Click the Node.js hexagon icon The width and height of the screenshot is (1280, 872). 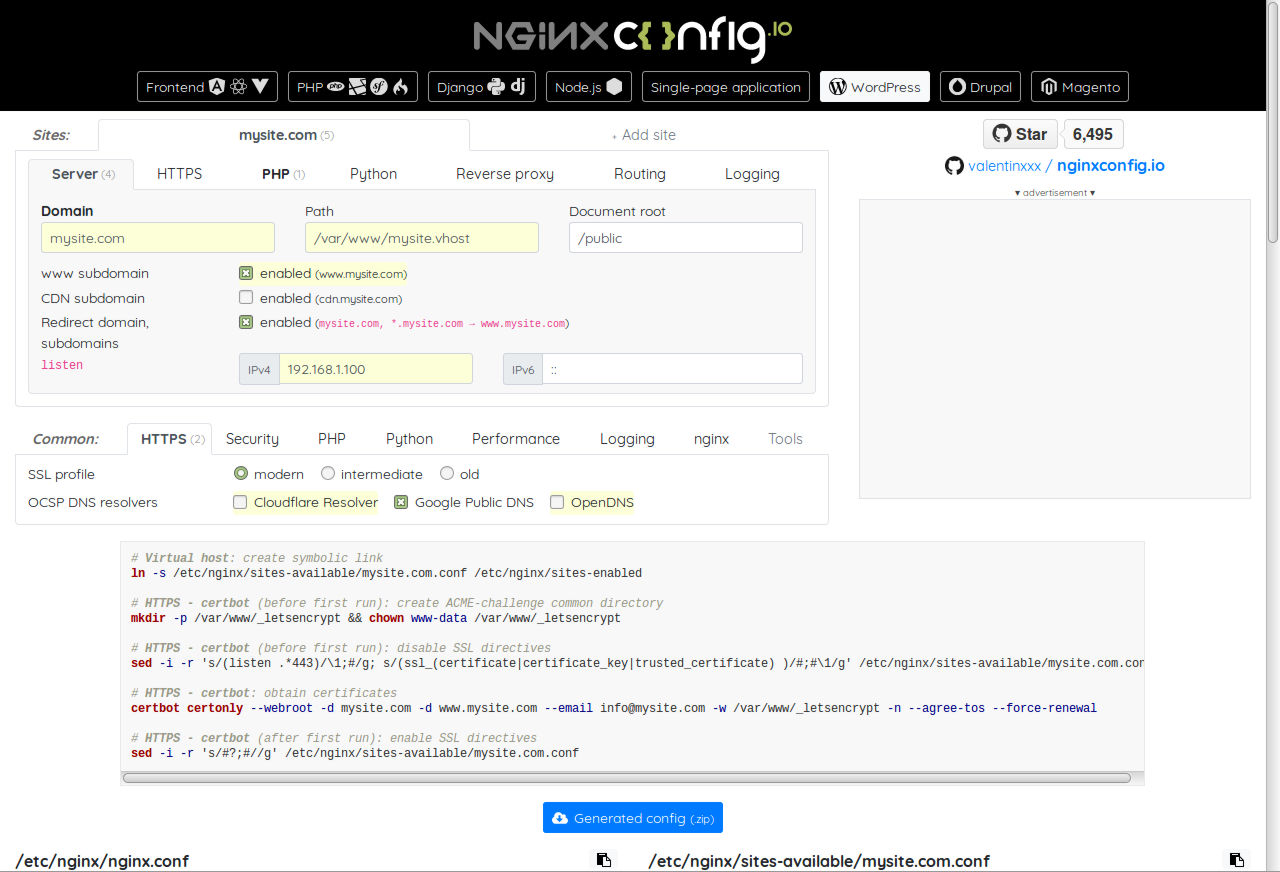(614, 87)
